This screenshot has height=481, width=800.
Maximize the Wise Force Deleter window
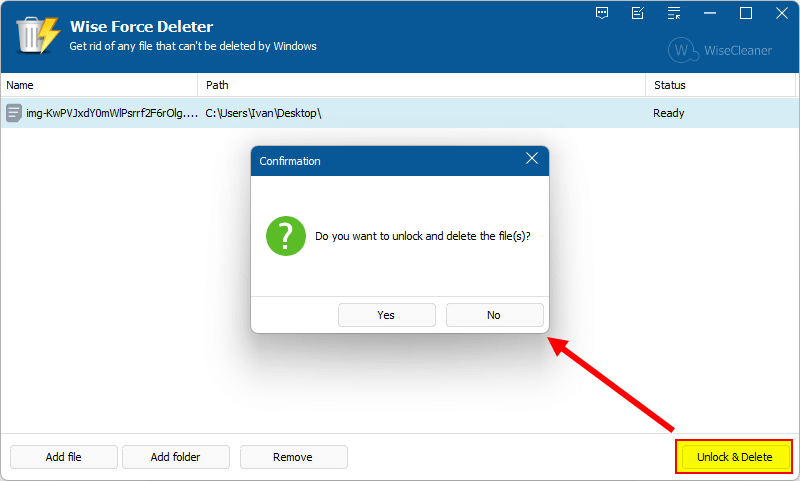click(x=745, y=13)
